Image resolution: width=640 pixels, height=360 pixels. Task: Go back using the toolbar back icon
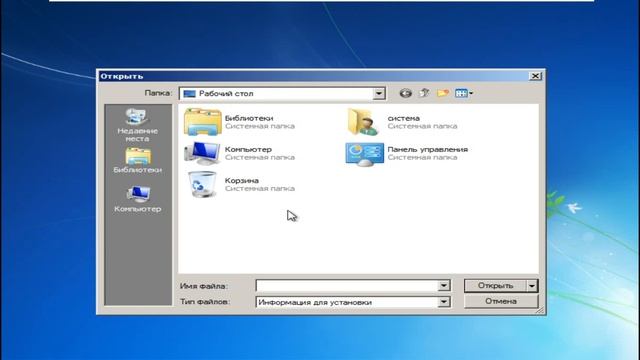(405, 93)
